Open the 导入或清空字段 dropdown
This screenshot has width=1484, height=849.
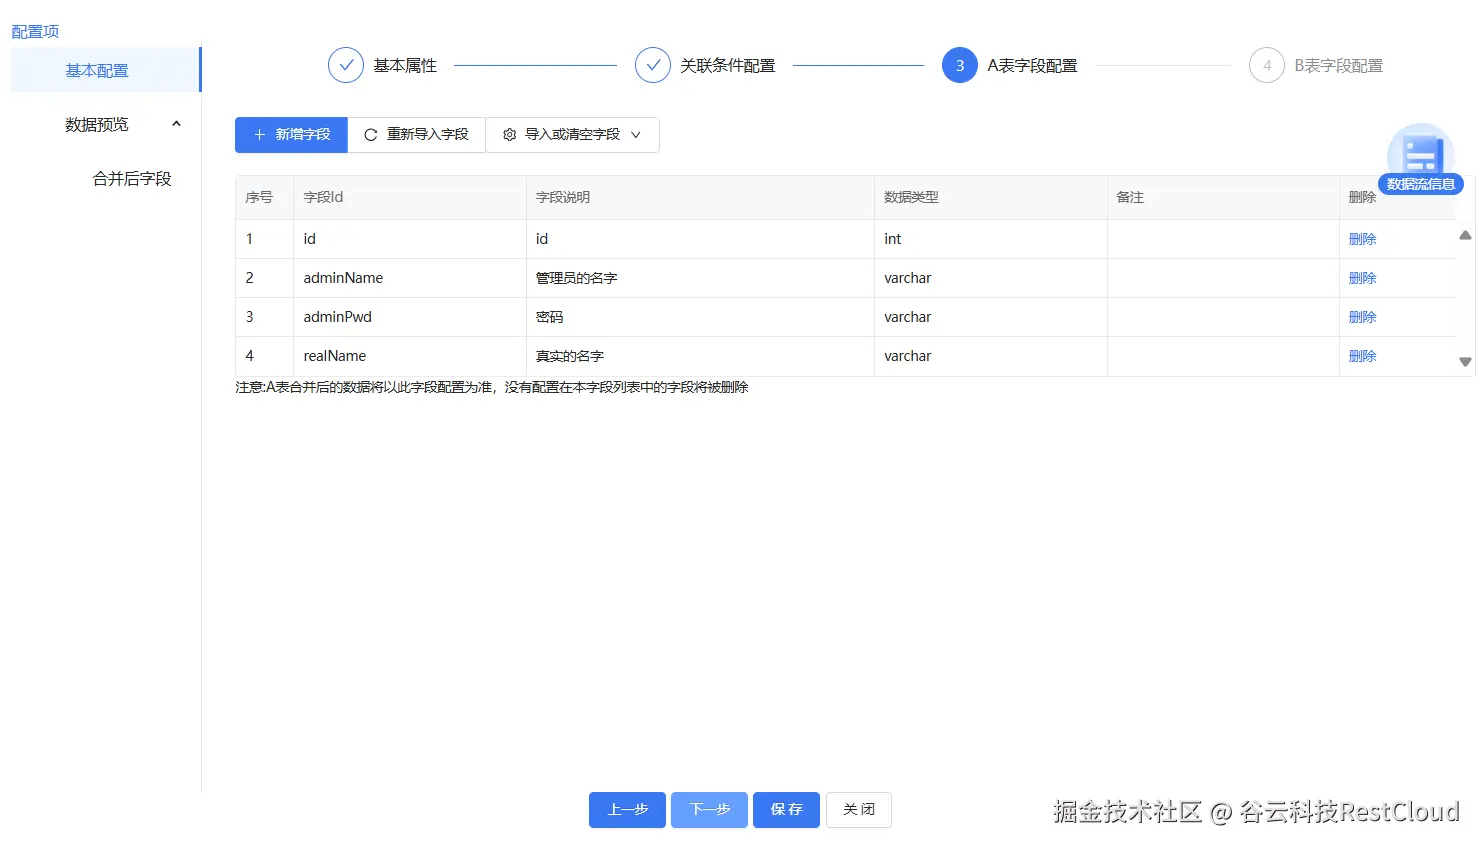tap(572, 135)
